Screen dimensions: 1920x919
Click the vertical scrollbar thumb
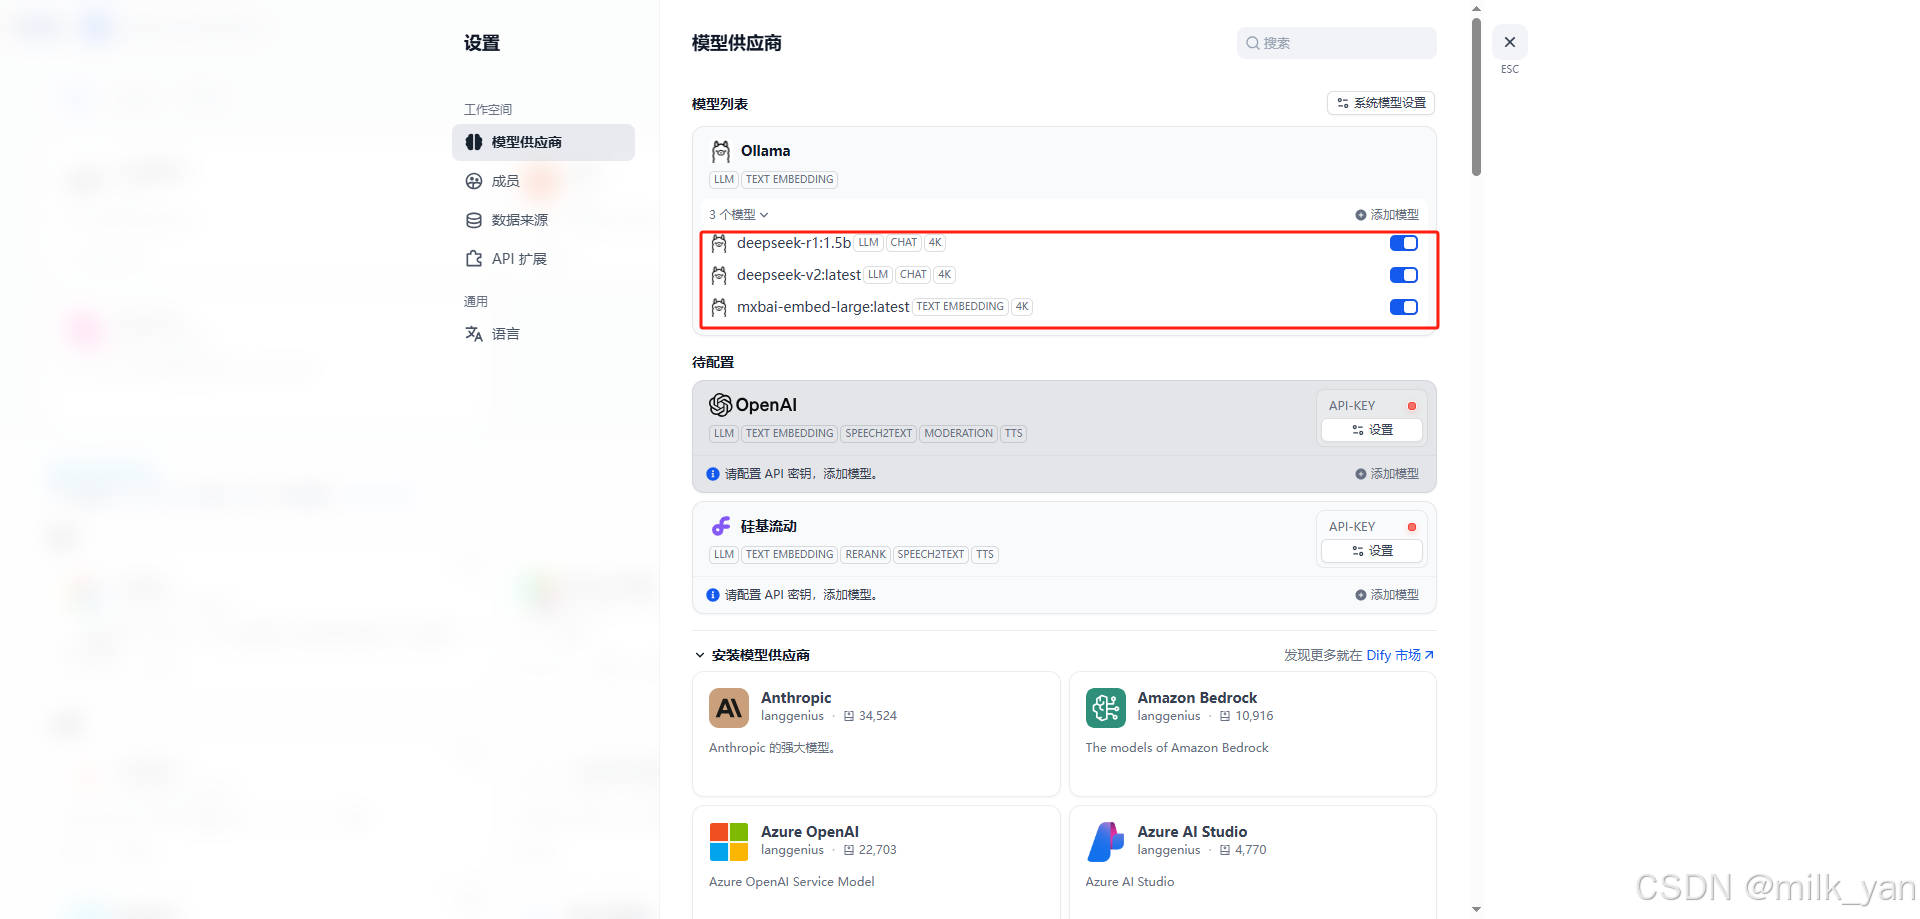tap(1477, 97)
